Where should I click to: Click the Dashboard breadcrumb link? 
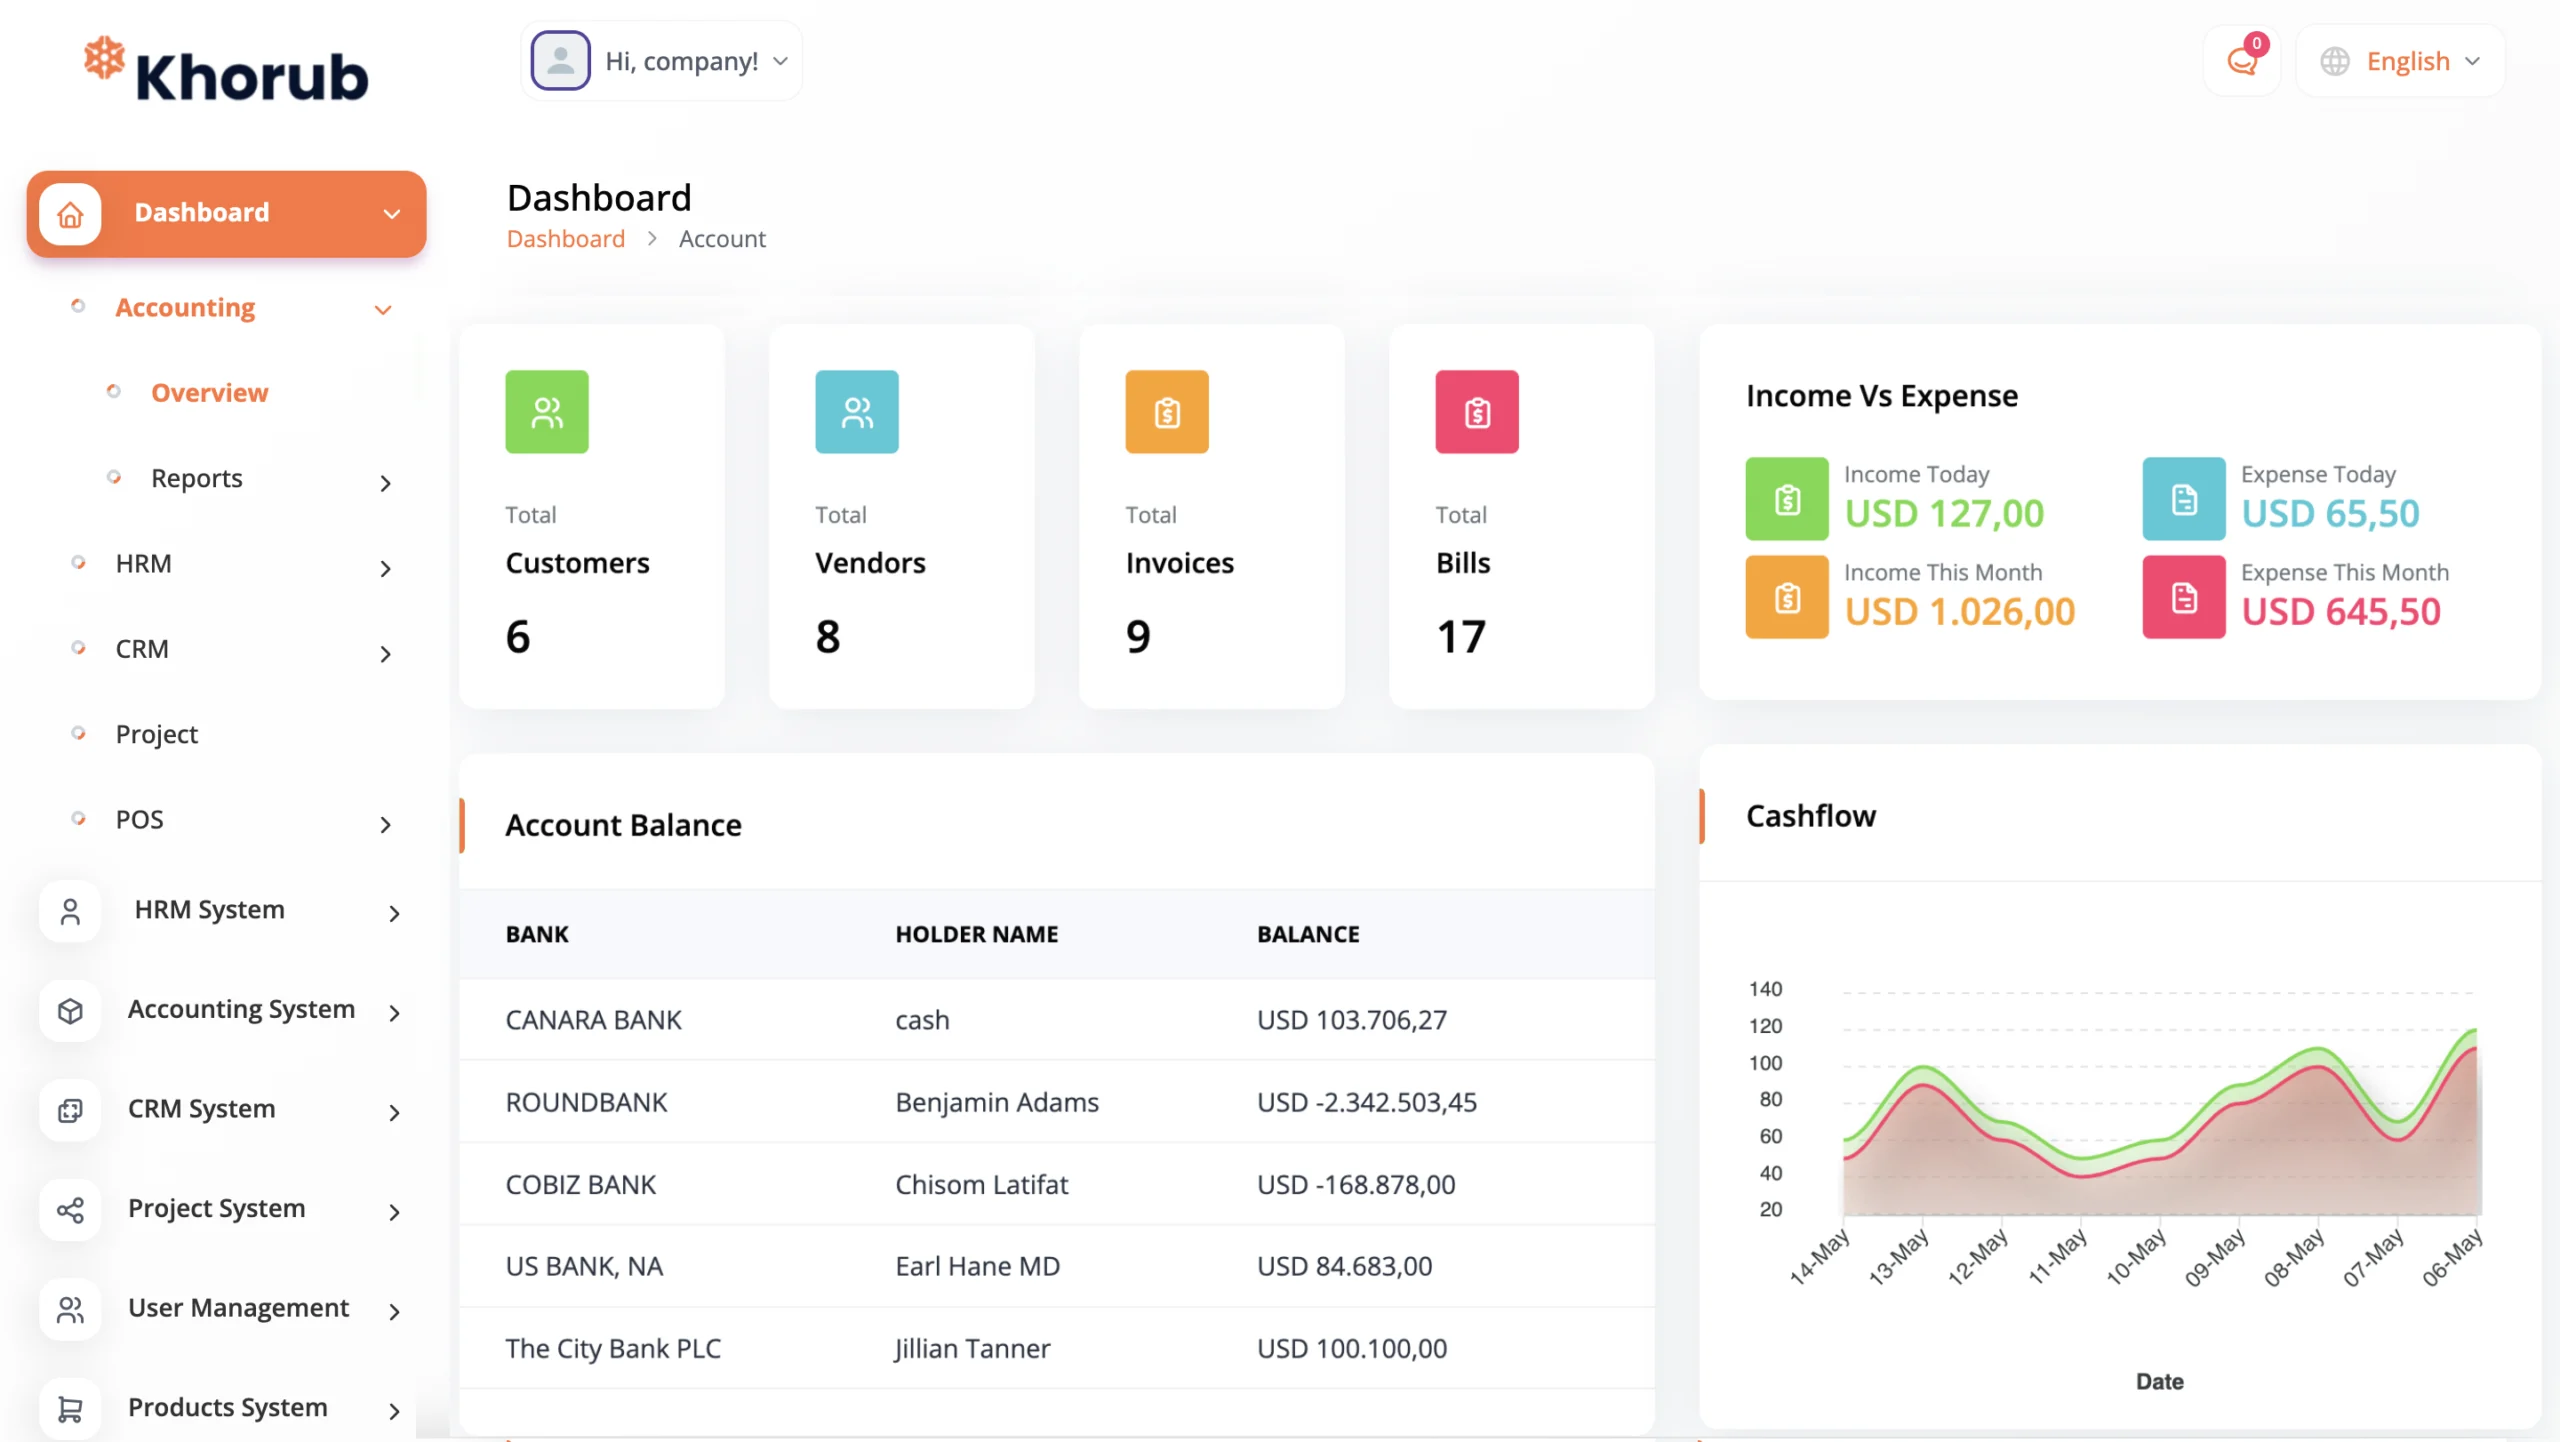565,239
